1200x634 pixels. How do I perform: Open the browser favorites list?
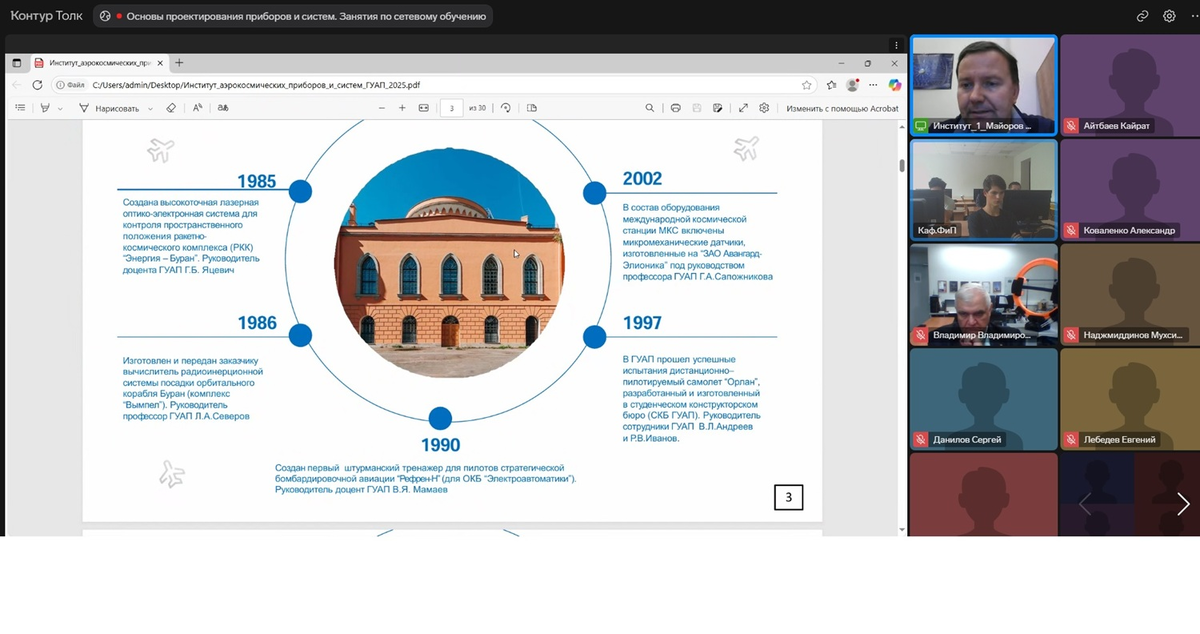(831, 85)
